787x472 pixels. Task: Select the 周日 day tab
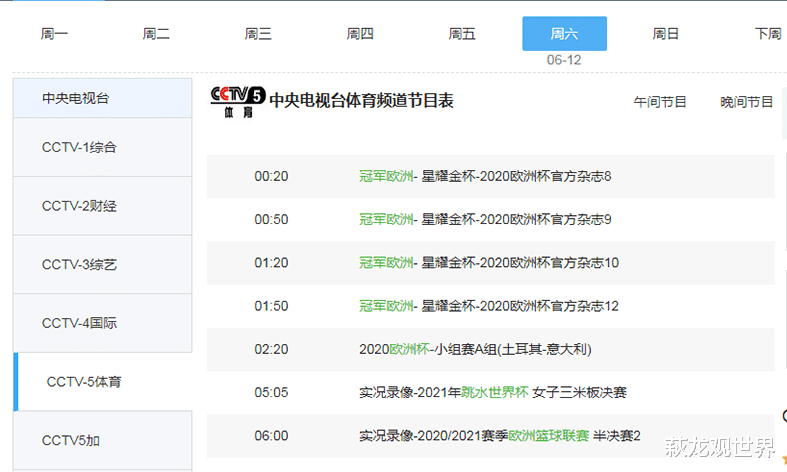[666, 34]
